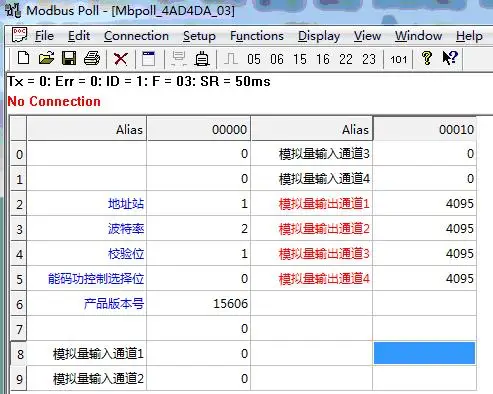Click function 22 toolbar button

[346, 59]
